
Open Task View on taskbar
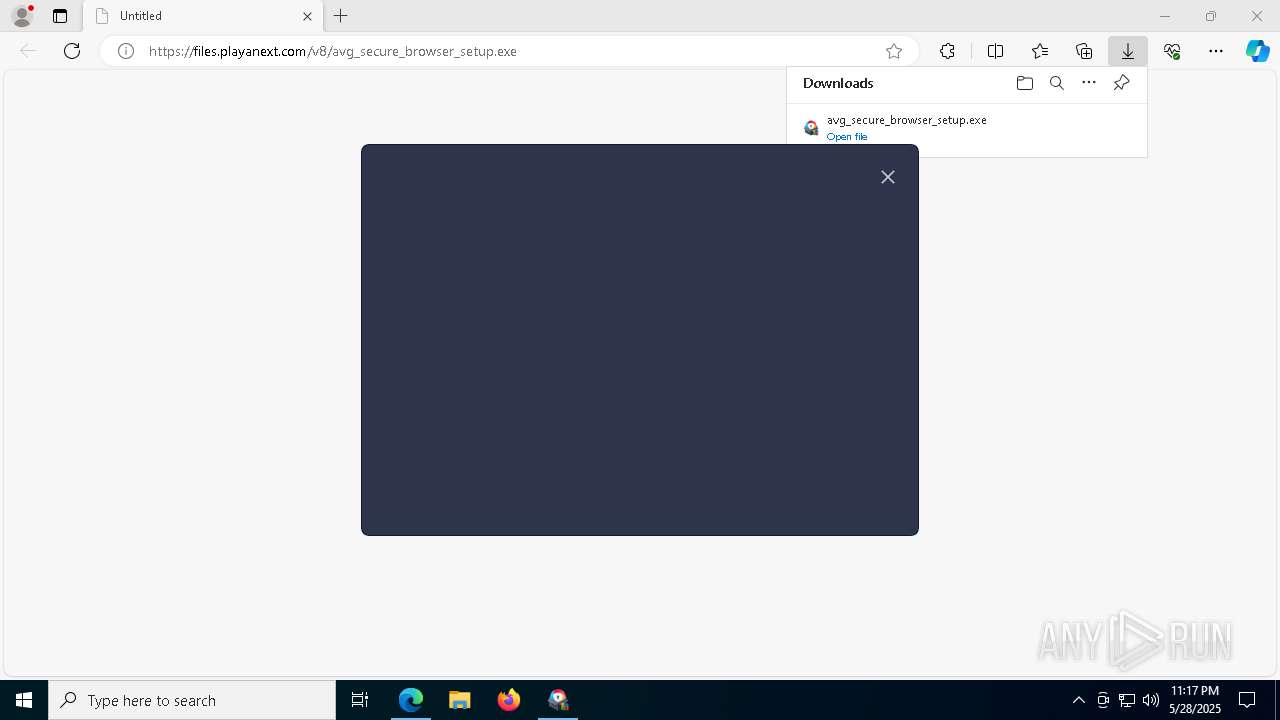click(360, 700)
